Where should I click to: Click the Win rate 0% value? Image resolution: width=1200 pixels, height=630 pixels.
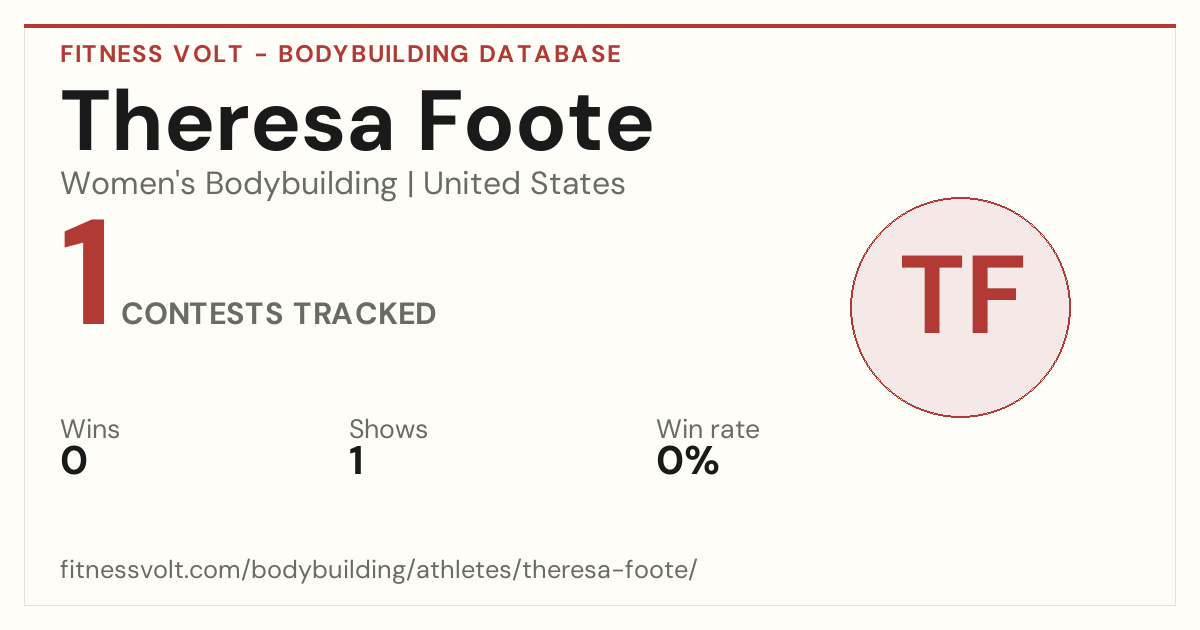tap(688, 461)
